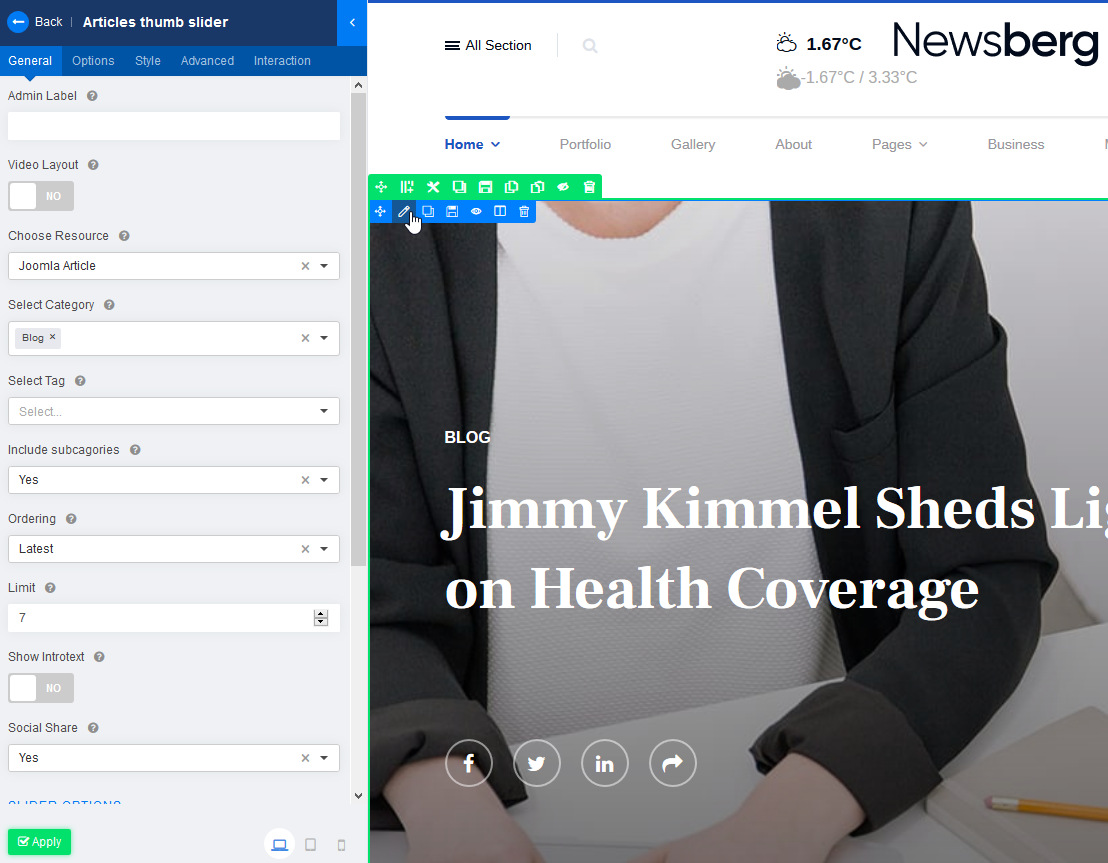The image size is (1108, 863).
Task: Save the module to library using disk icon
Action: tap(452, 211)
